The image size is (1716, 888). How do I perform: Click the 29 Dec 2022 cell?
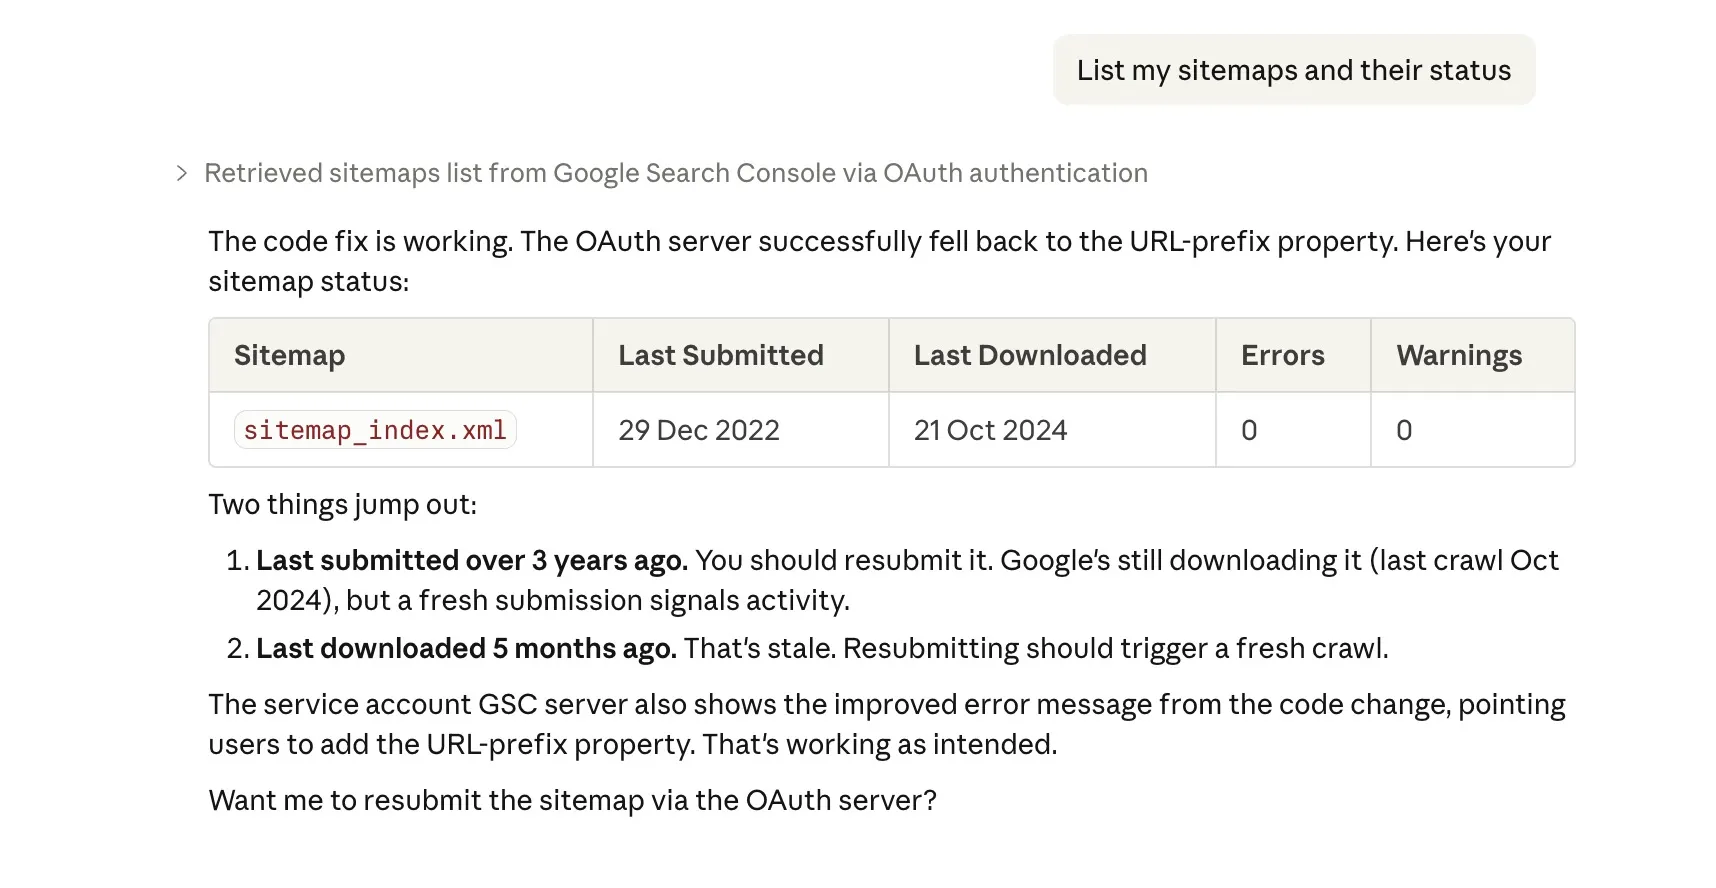pyautogui.click(x=699, y=430)
